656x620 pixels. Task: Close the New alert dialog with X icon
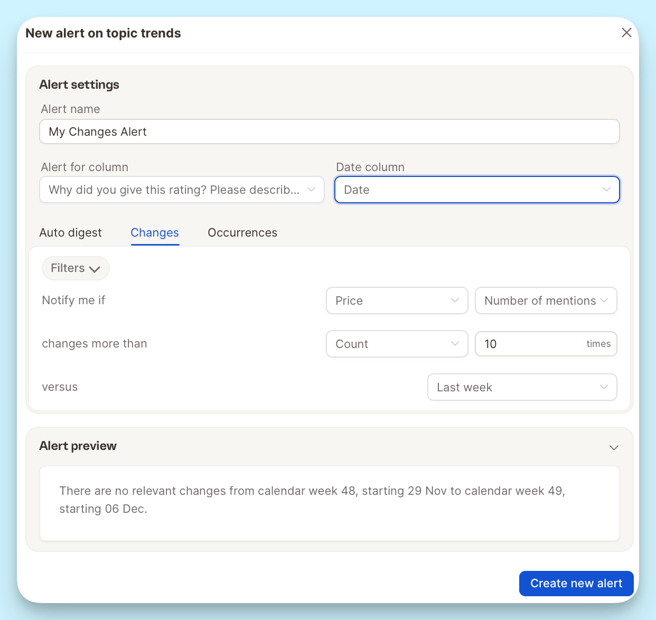626,33
